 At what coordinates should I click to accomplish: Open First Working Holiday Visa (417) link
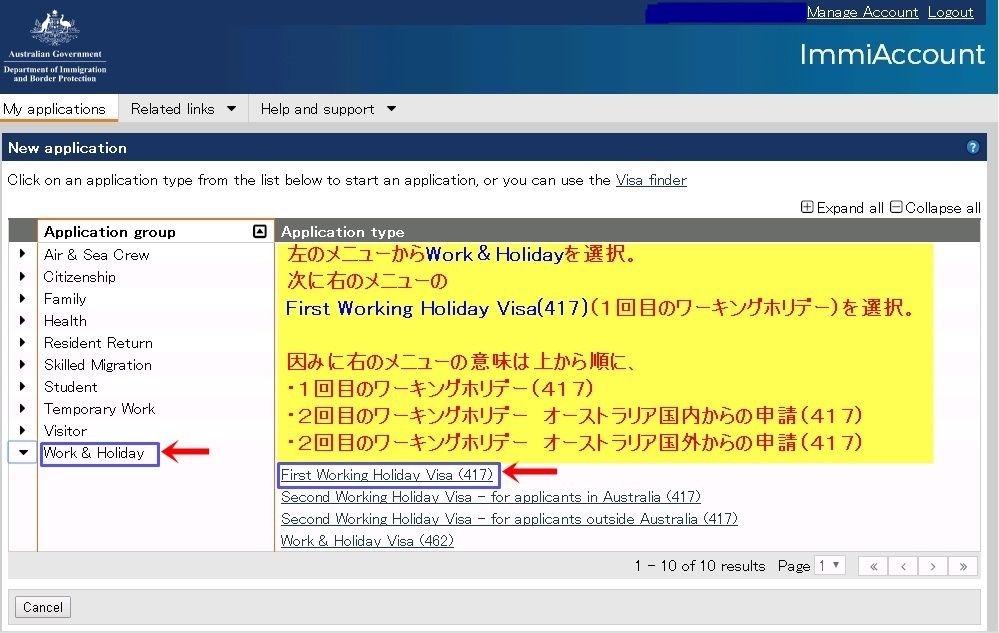click(x=386, y=475)
